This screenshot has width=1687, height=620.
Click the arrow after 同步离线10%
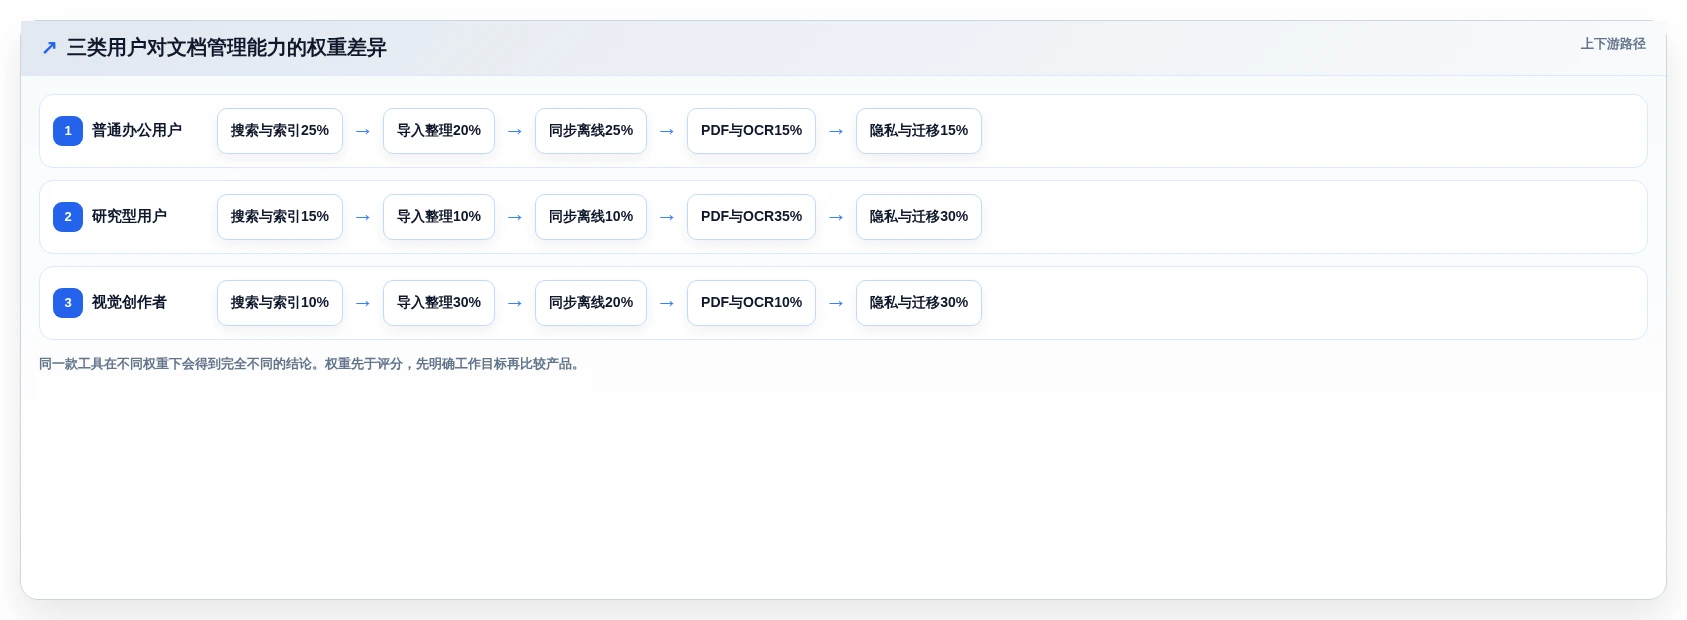tap(667, 217)
